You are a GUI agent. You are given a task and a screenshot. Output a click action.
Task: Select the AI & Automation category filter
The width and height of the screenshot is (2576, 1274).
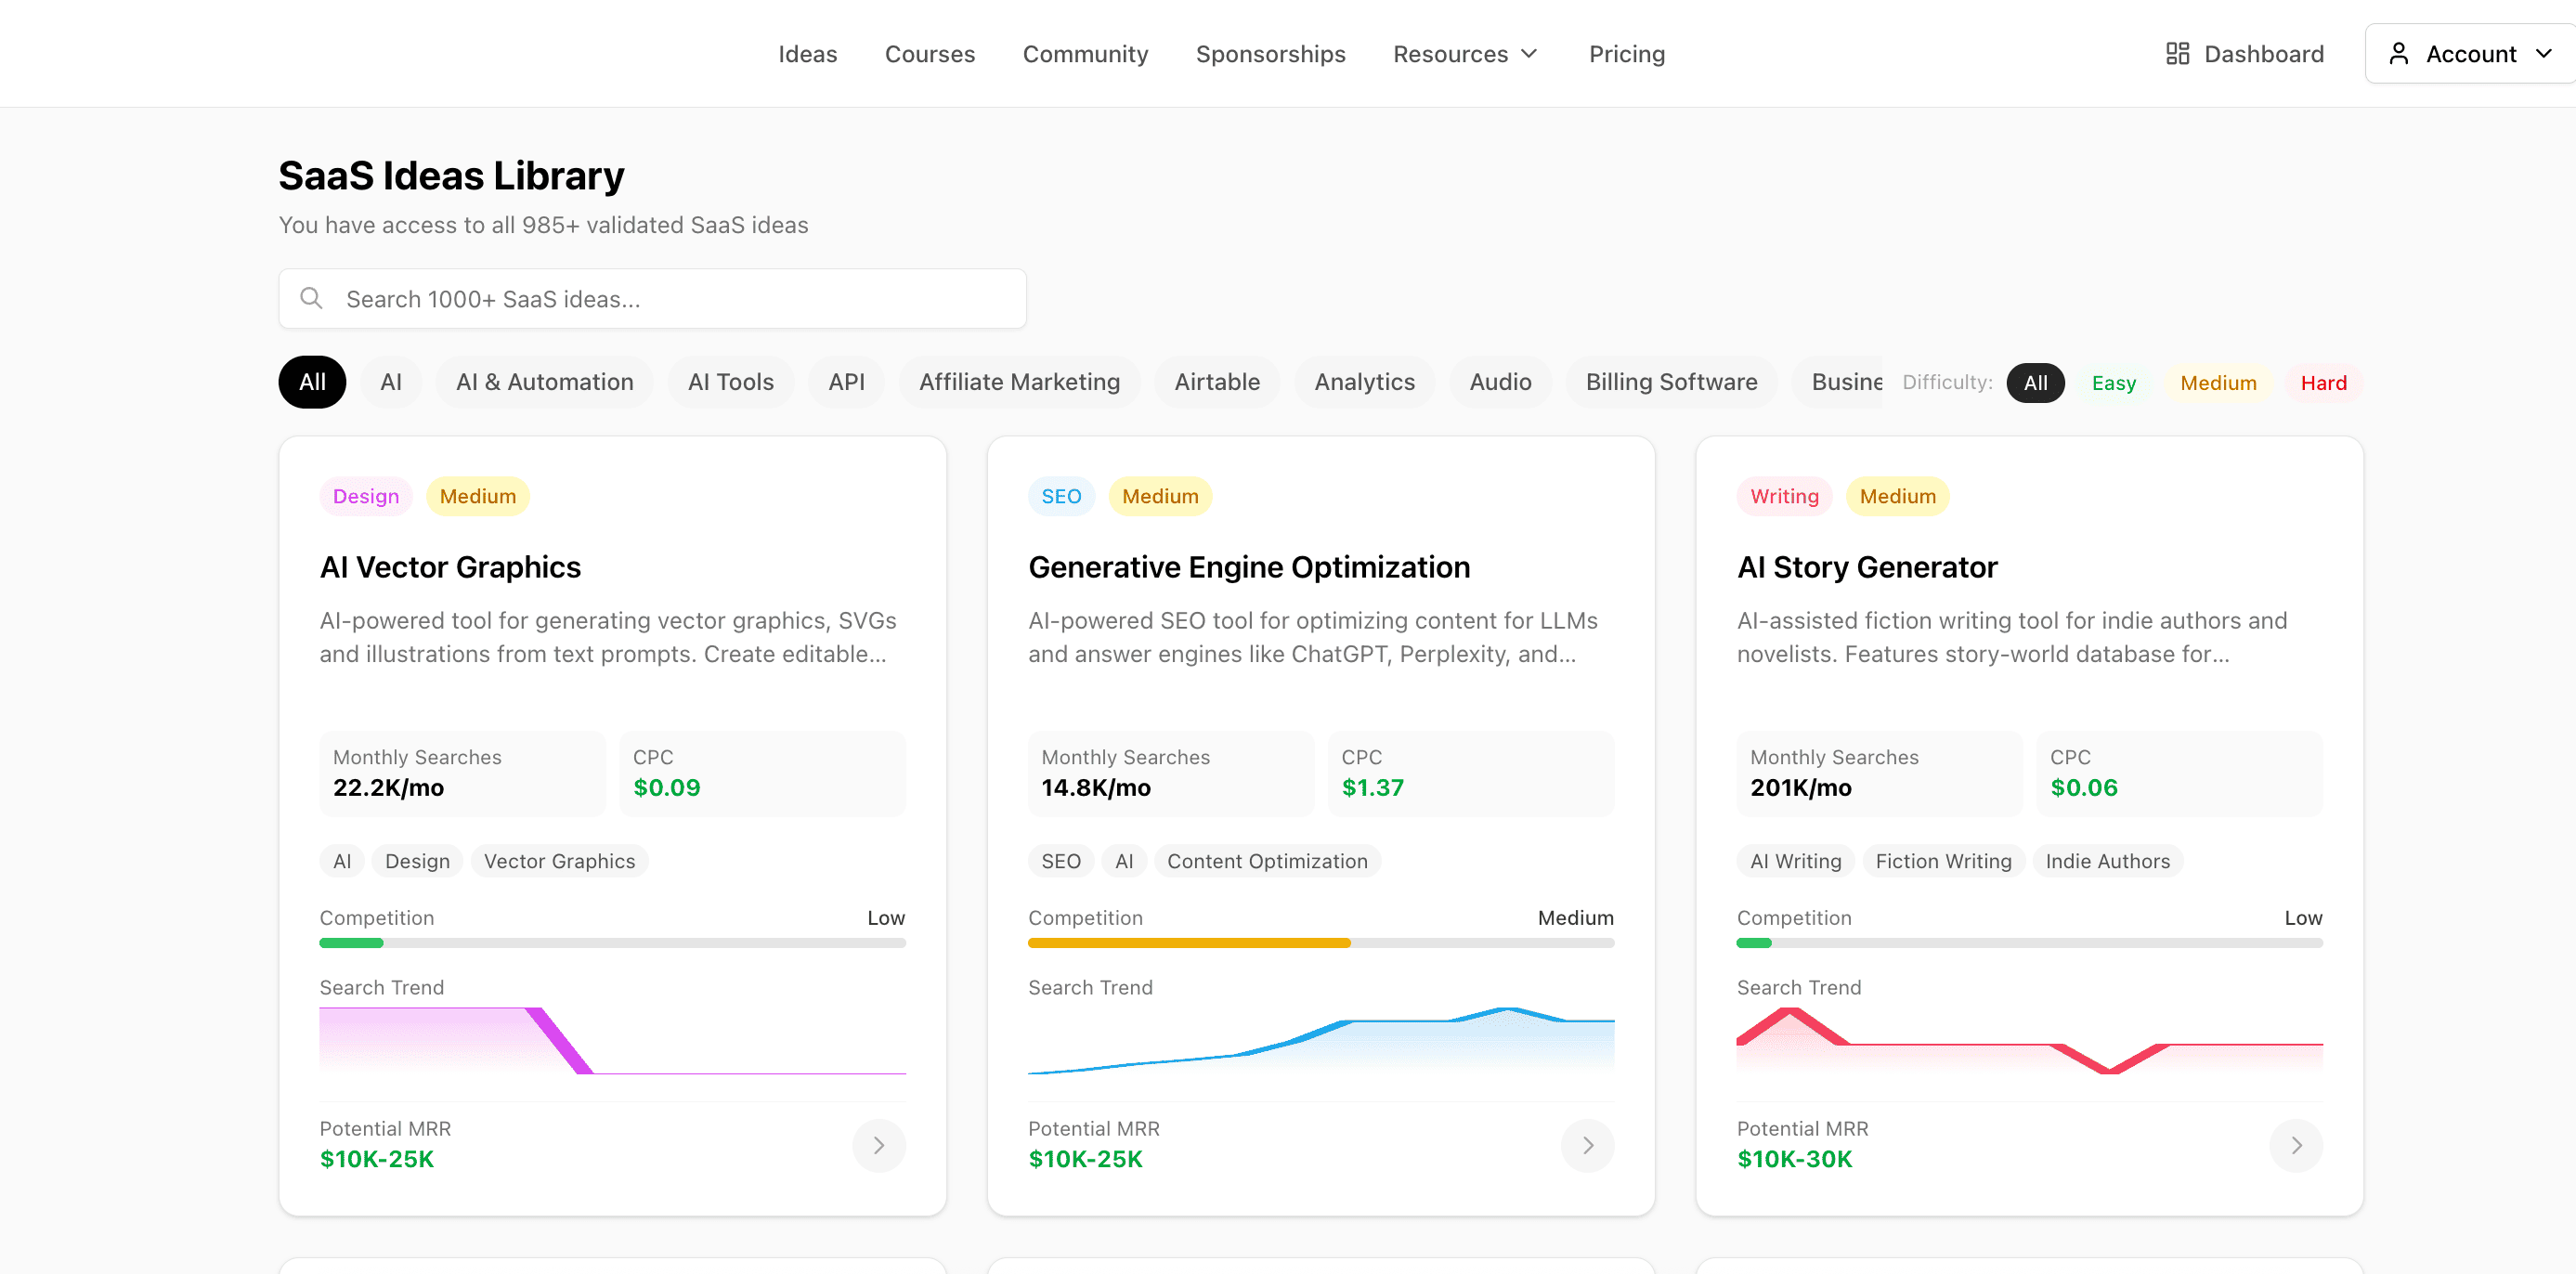(x=544, y=381)
